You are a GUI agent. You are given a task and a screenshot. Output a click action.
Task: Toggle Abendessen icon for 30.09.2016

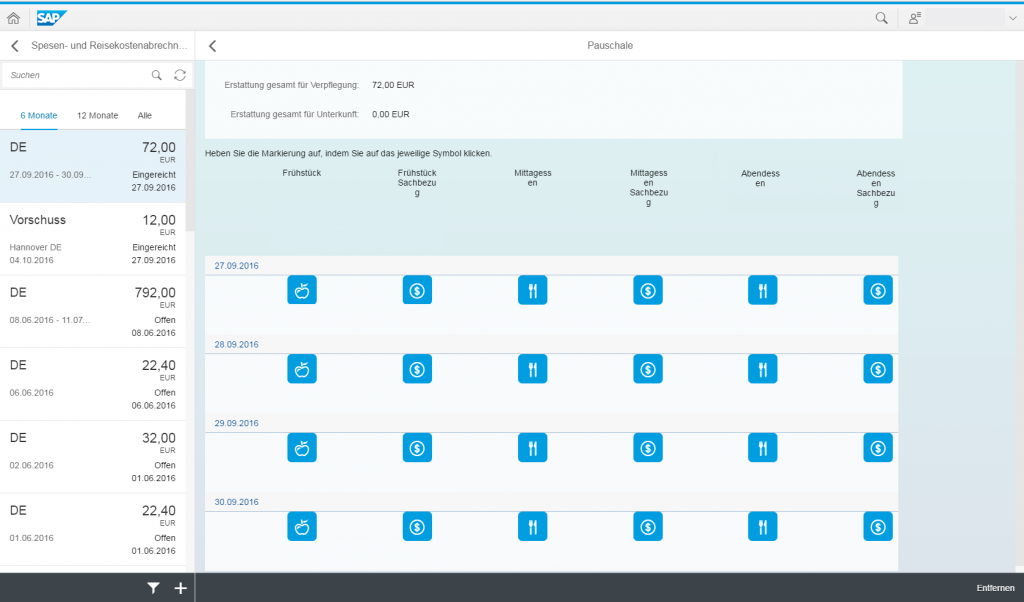point(763,526)
